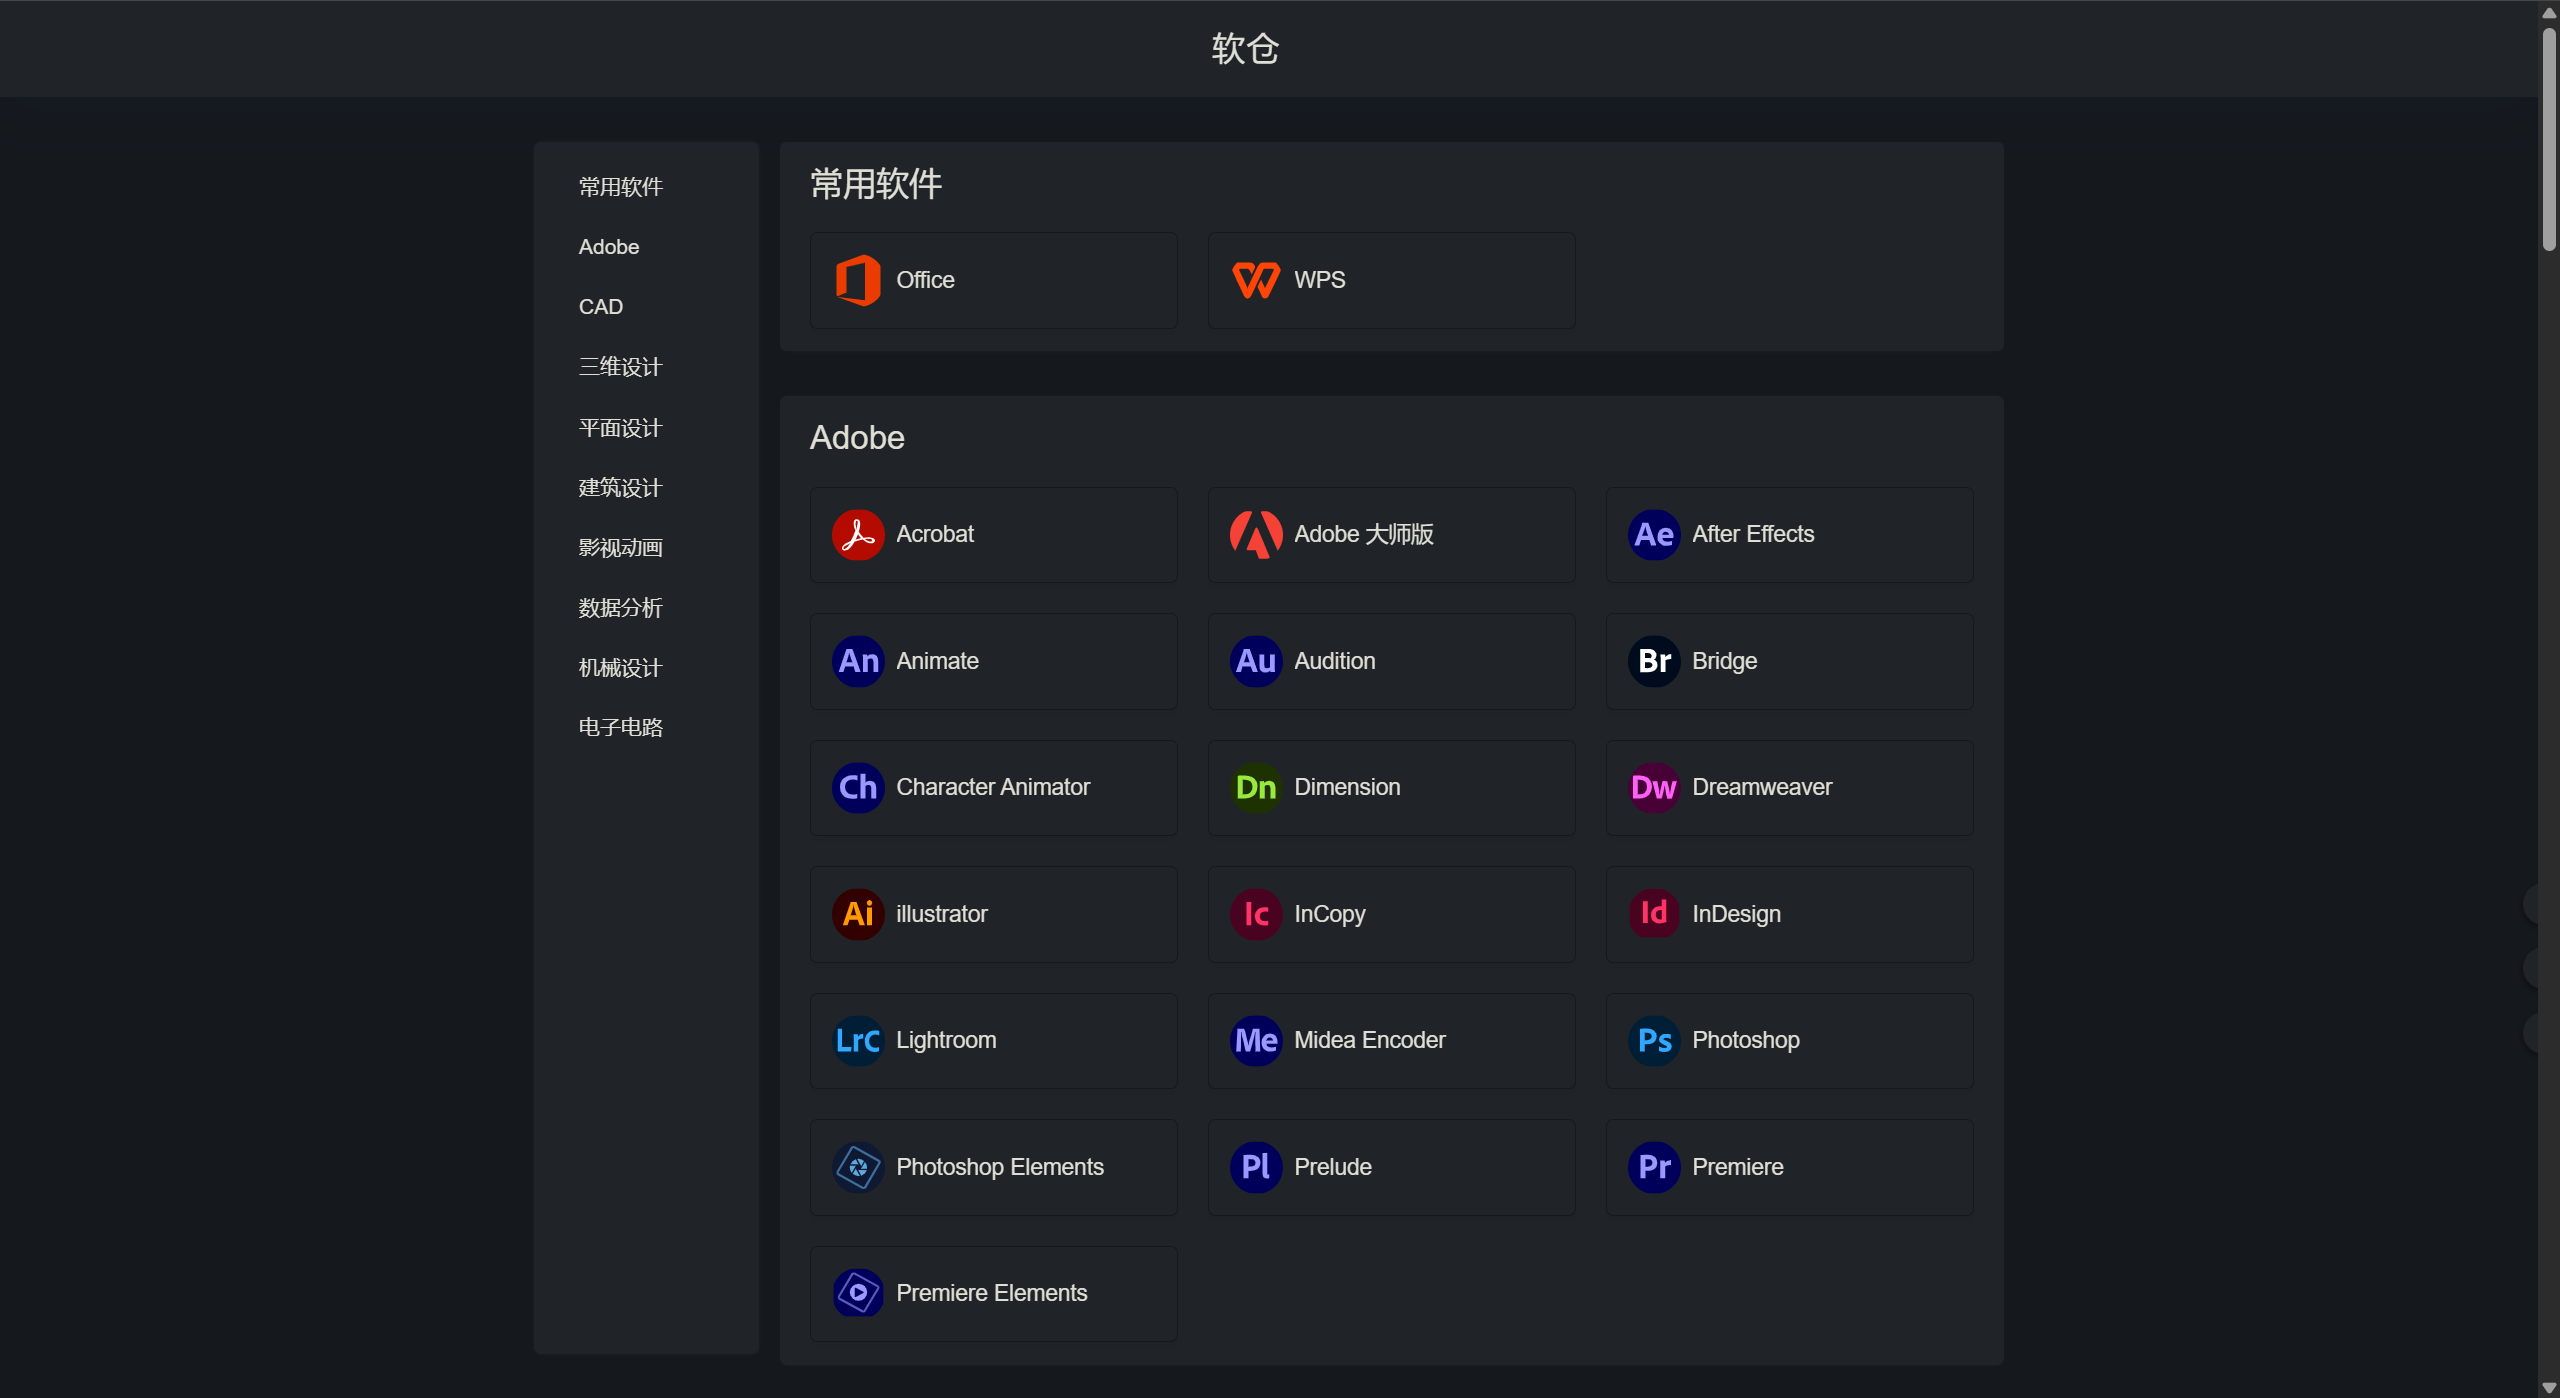Select Adobe in the sidebar menu

(x=608, y=247)
